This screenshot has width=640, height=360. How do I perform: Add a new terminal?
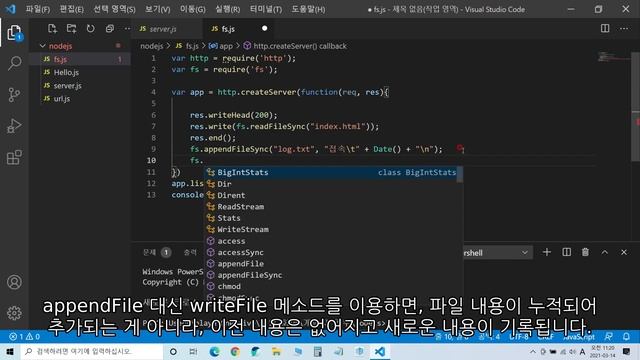tap(547, 252)
